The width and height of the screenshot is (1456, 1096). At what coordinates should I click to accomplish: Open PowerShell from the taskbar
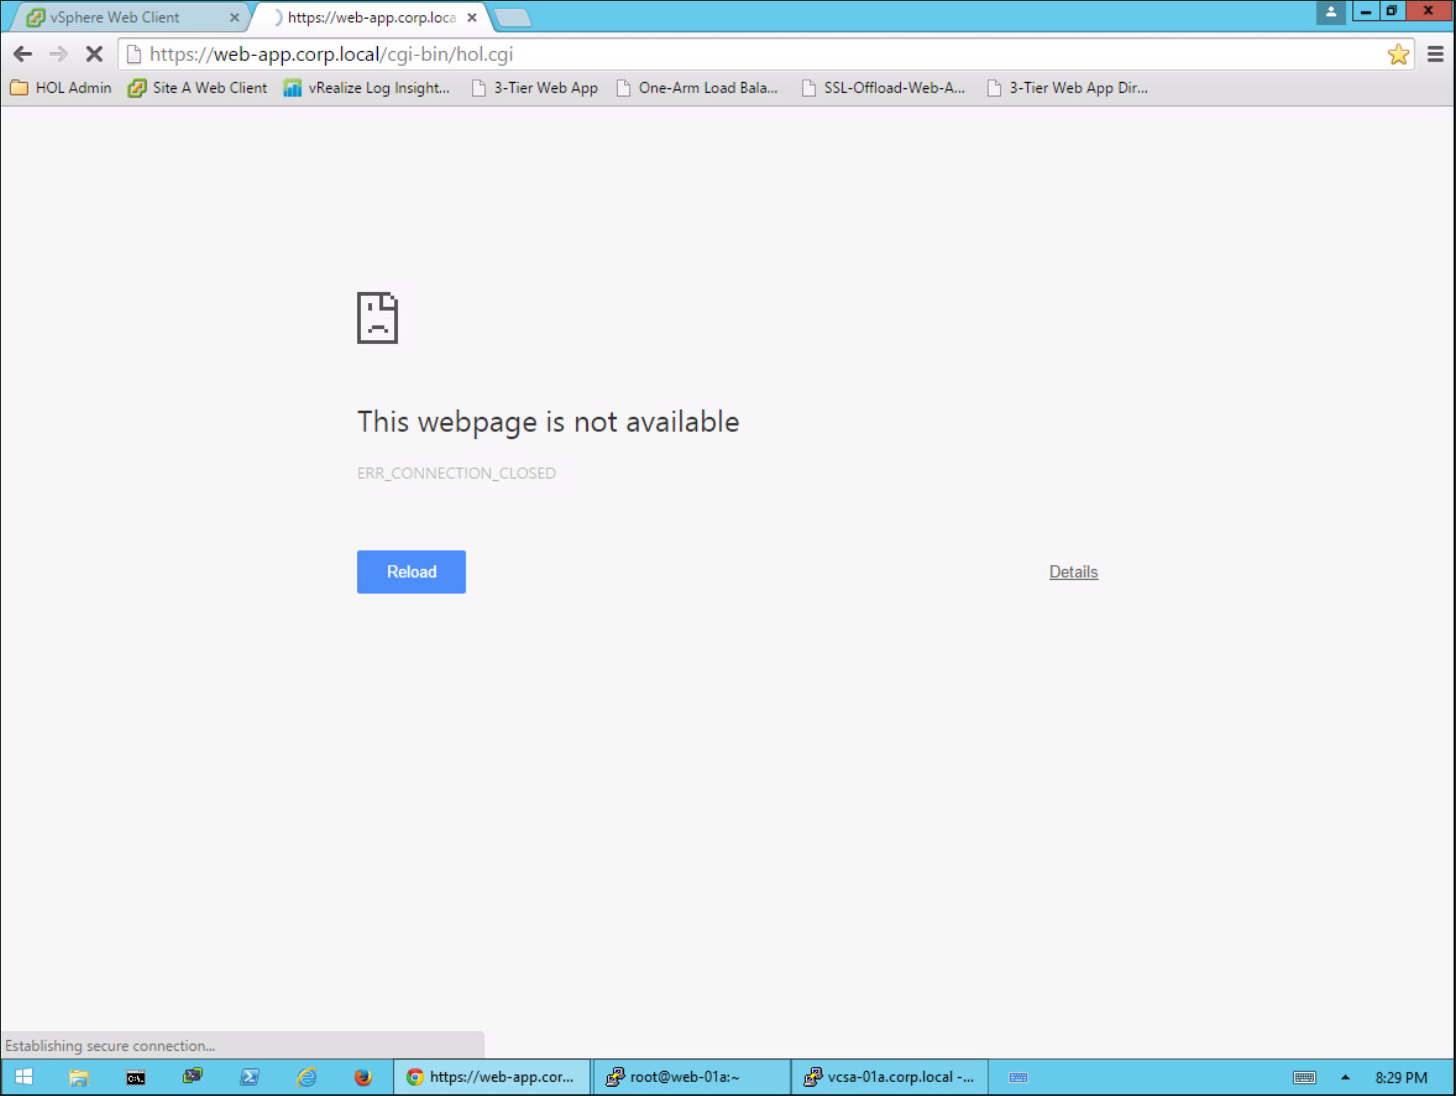250,1077
